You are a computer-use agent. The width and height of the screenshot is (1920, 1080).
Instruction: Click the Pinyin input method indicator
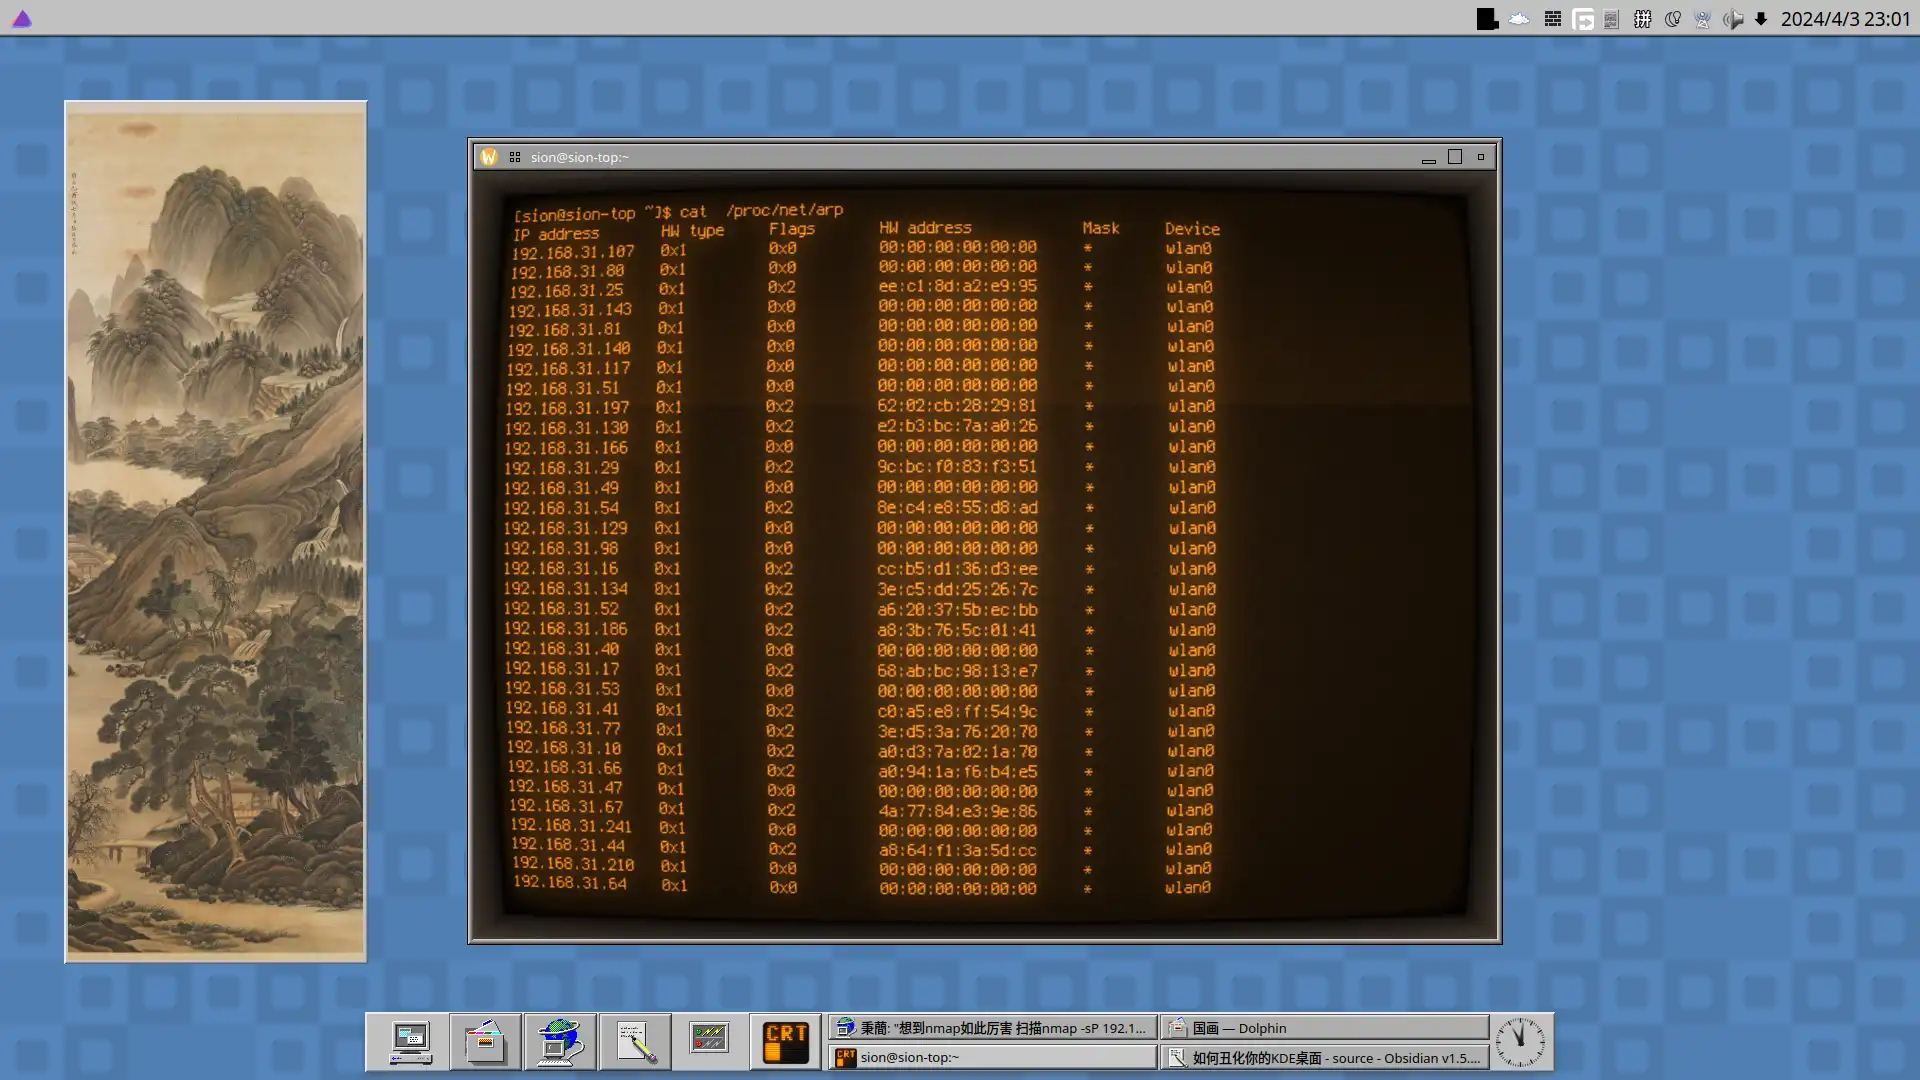click(x=1643, y=19)
